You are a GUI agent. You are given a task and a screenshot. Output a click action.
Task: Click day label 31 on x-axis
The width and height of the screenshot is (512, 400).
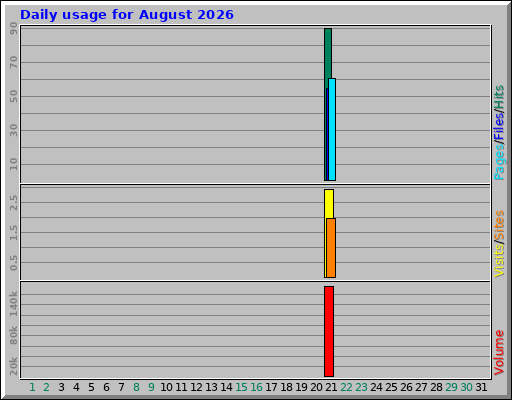(x=481, y=387)
